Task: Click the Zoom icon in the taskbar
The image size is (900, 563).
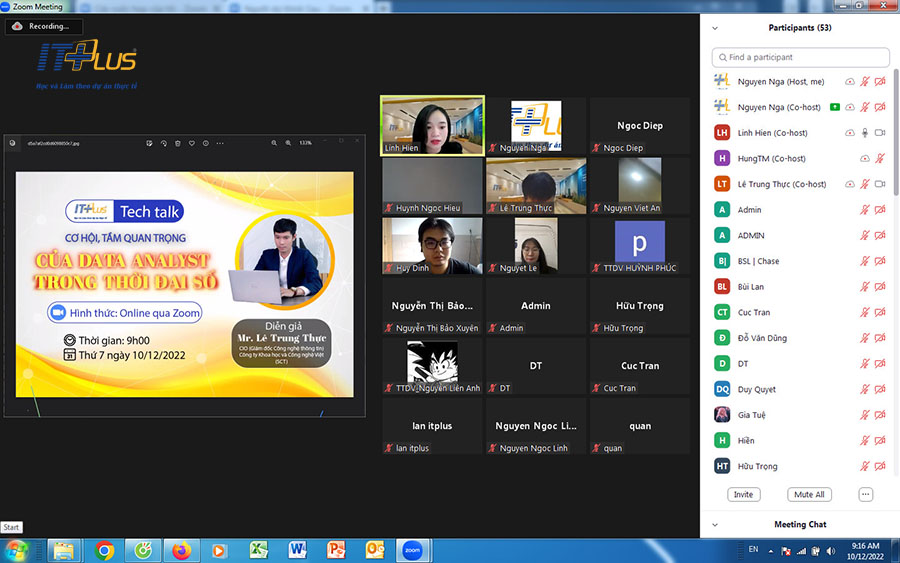Action: tap(411, 550)
